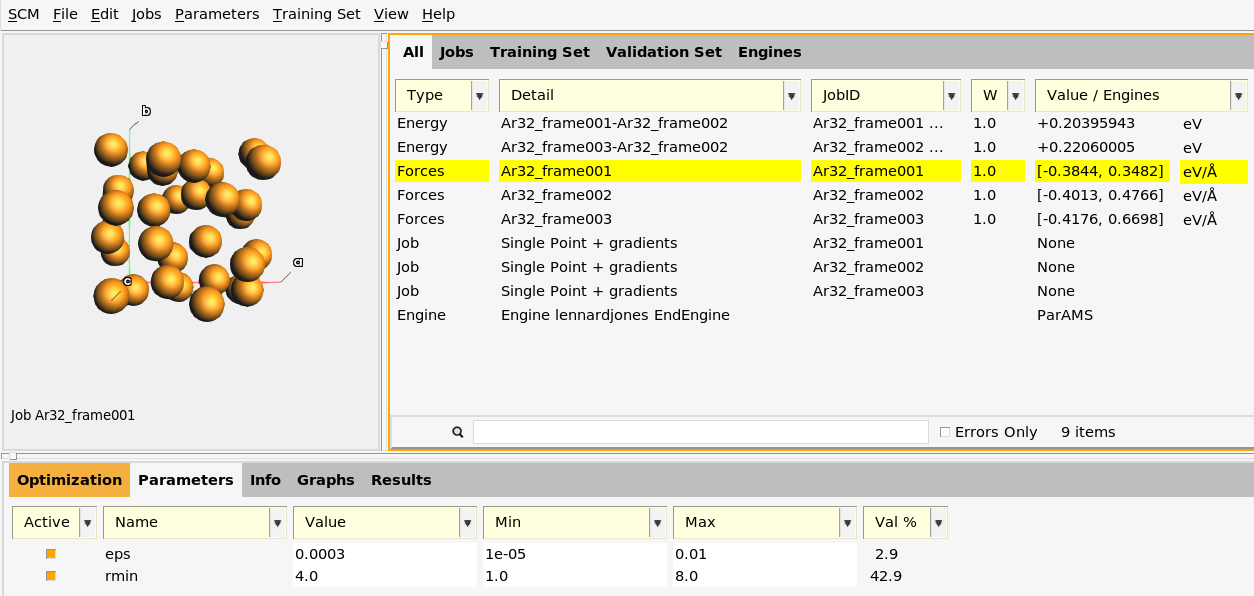Open the Training Set menu
The image size is (1254, 596).
pos(316,14)
